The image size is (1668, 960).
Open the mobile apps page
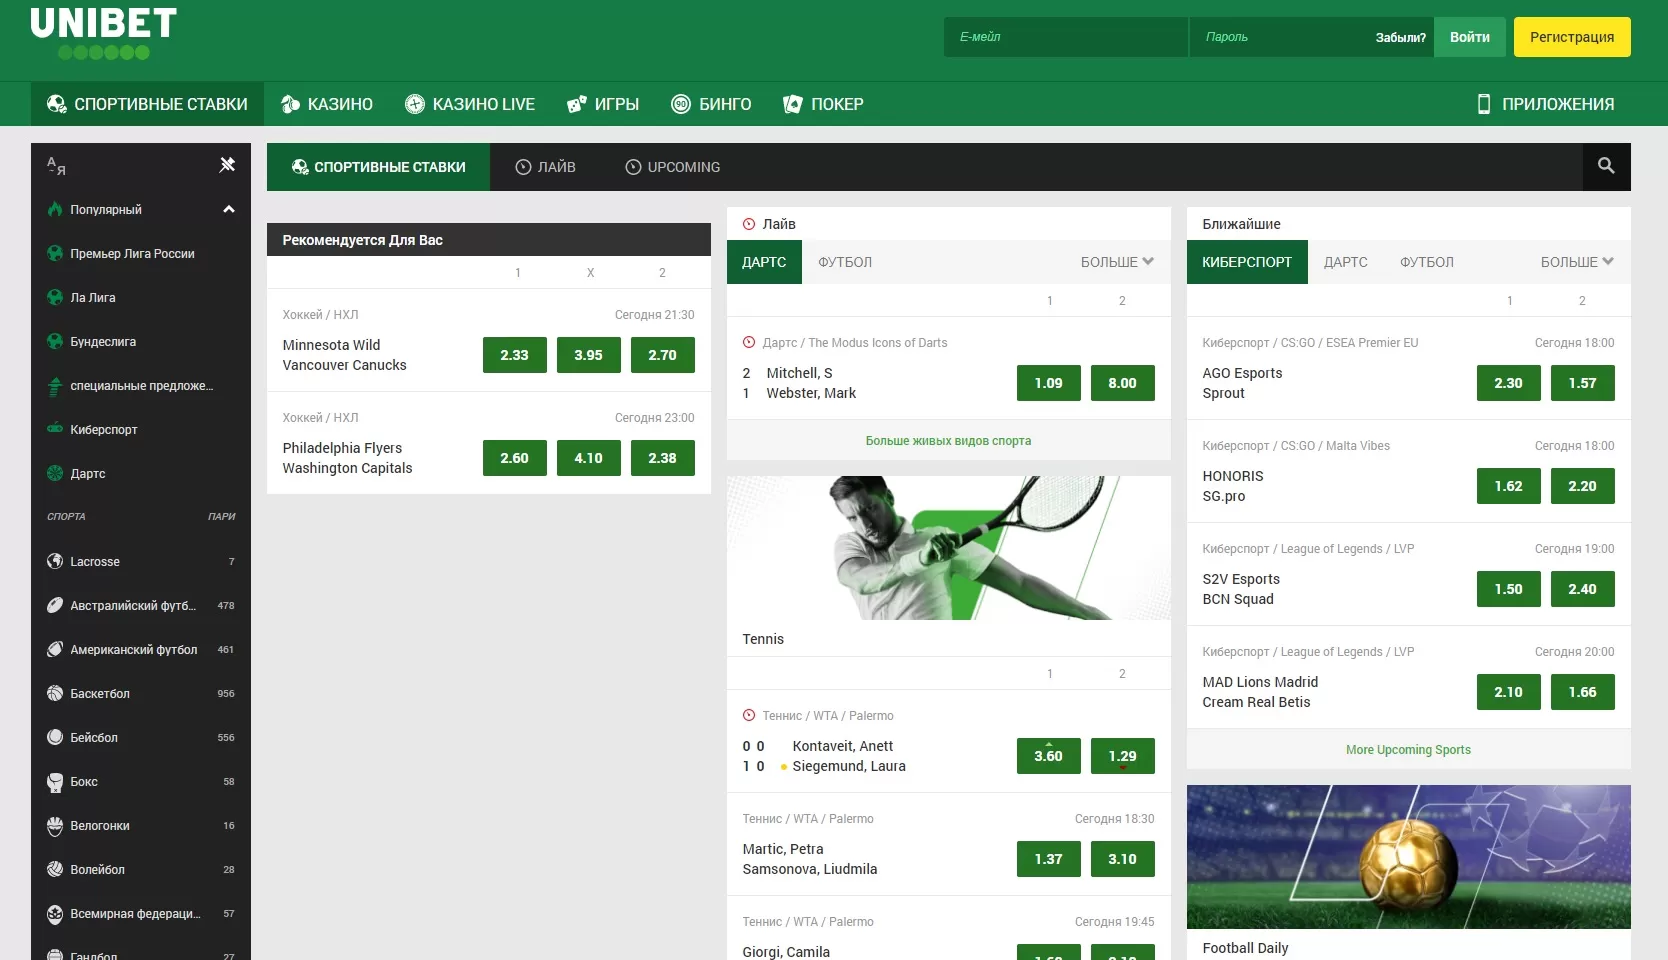[1545, 104]
